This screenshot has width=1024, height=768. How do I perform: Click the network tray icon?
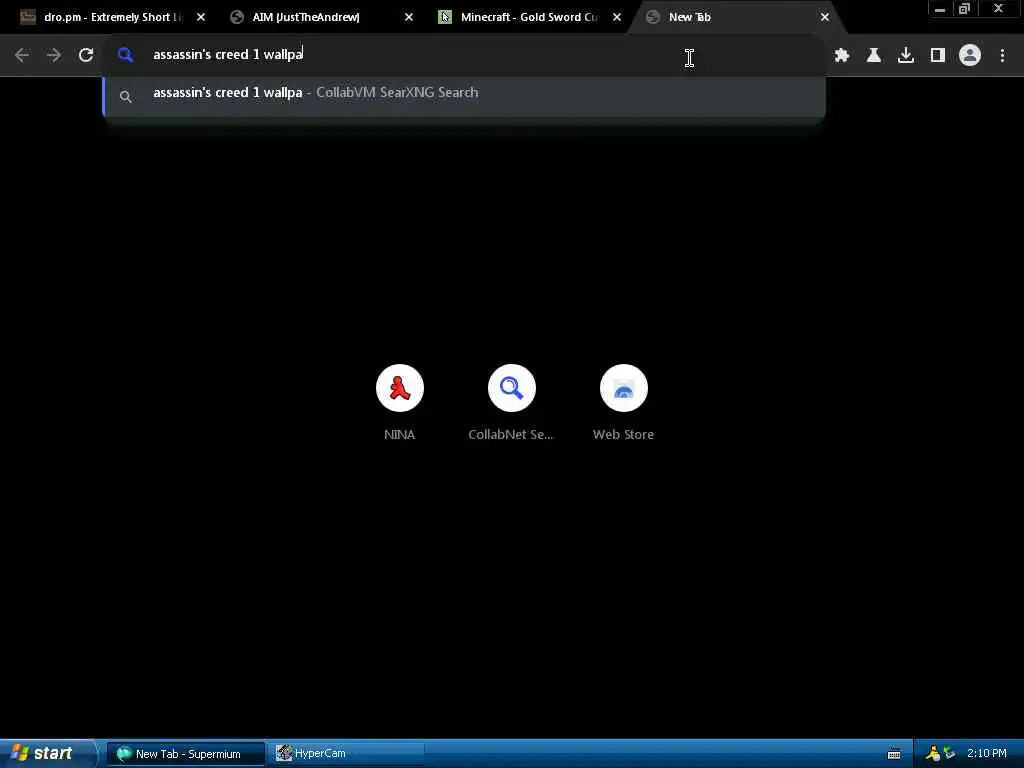tap(949, 754)
